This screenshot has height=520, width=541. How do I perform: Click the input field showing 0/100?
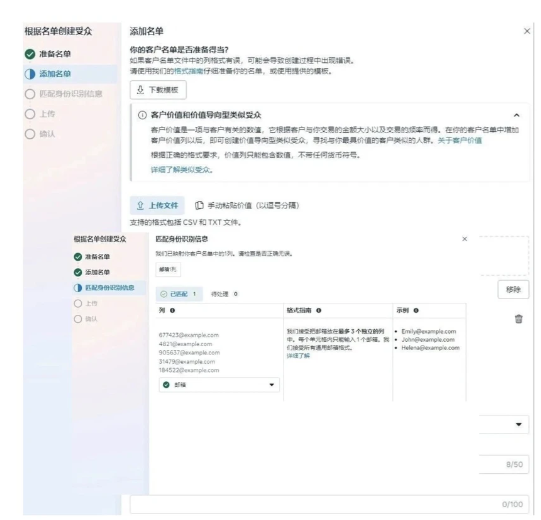pos(329,504)
